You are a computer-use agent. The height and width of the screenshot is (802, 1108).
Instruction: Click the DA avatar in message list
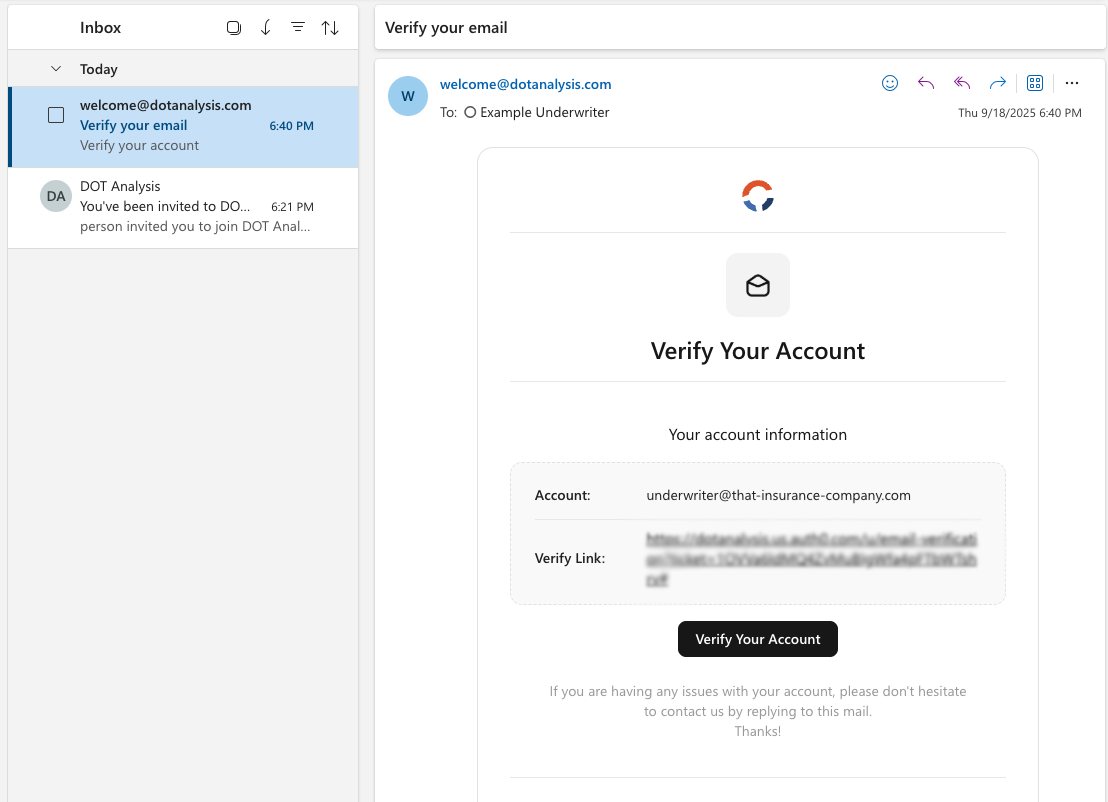pos(56,196)
